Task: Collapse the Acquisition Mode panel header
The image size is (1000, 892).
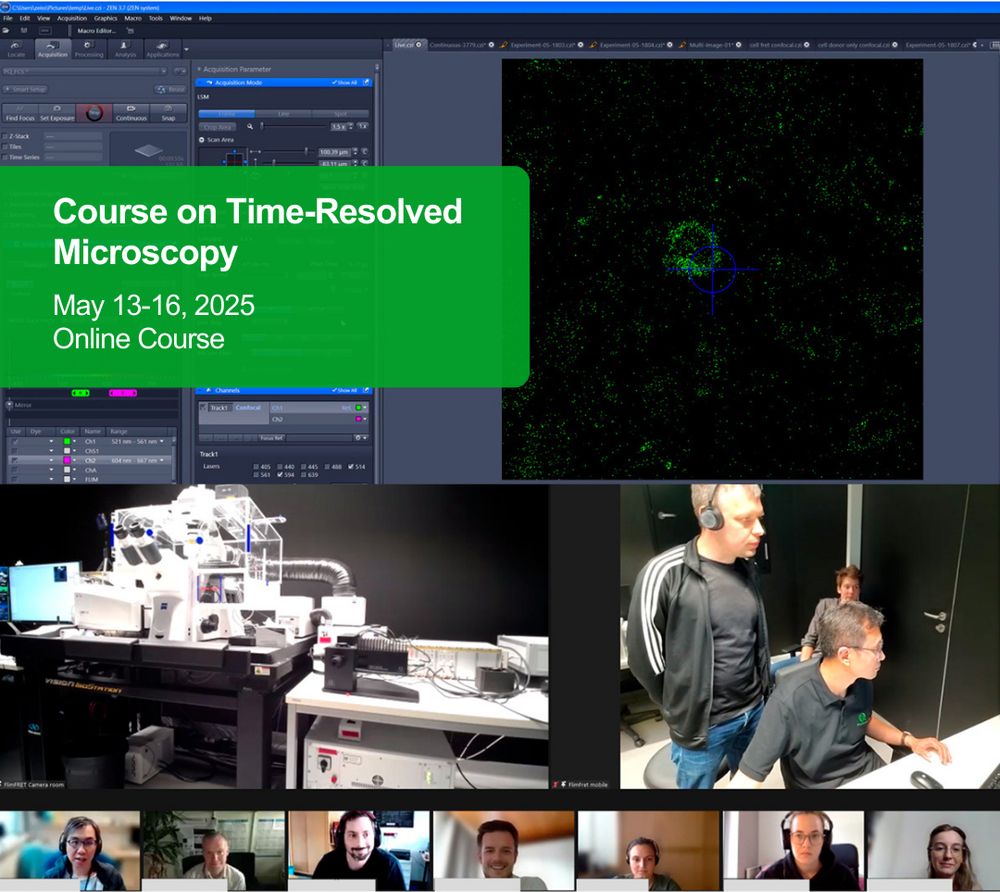Action: coord(284,83)
